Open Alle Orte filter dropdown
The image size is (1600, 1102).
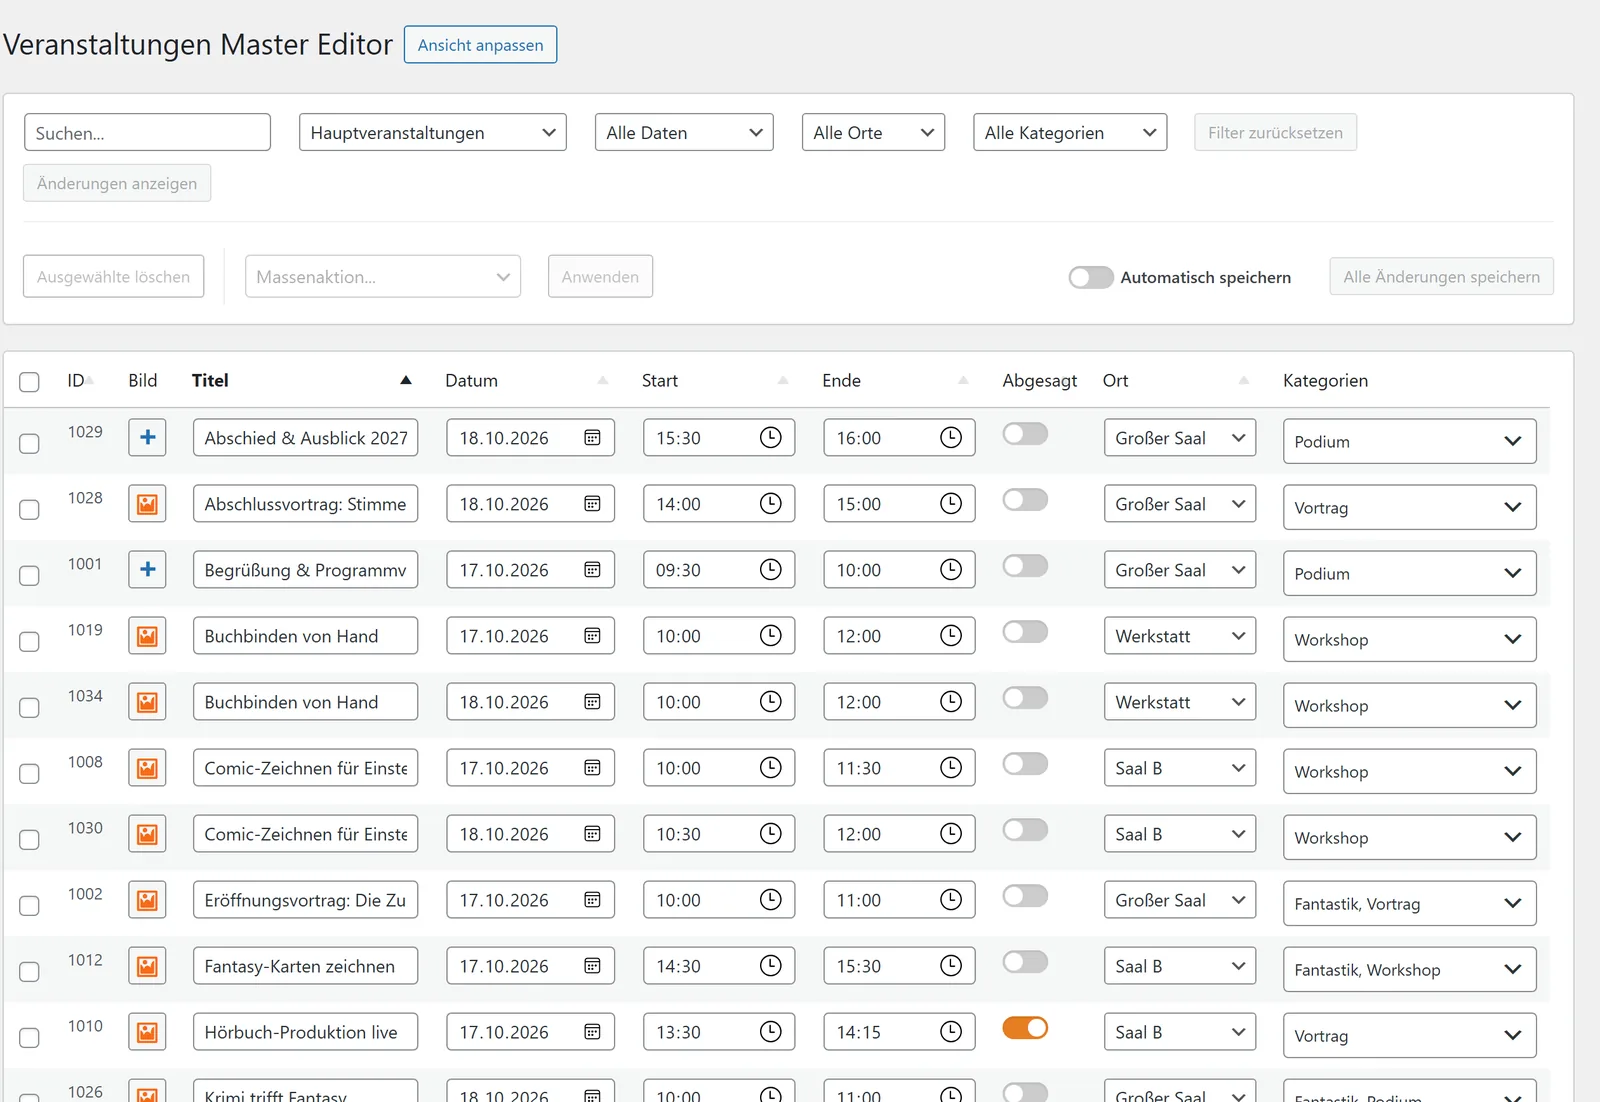click(x=873, y=132)
